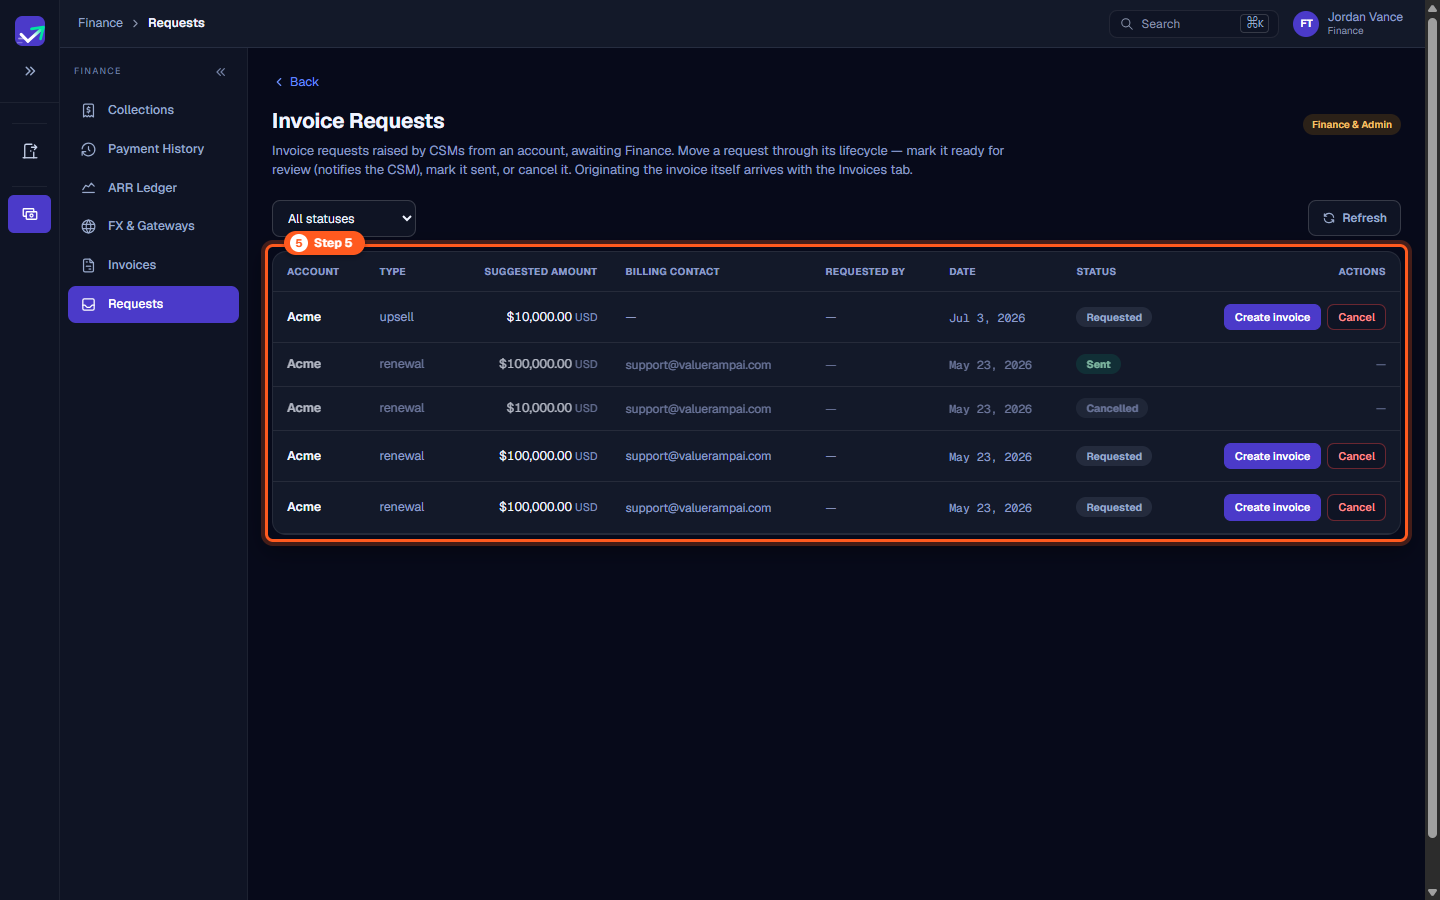Cancel the Acme upsell request
Image resolution: width=1440 pixels, height=900 pixels.
tap(1356, 317)
